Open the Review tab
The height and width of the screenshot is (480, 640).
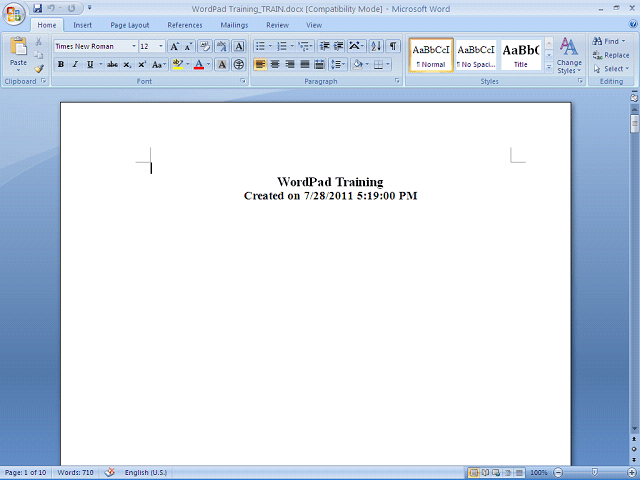[x=278, y=25]
